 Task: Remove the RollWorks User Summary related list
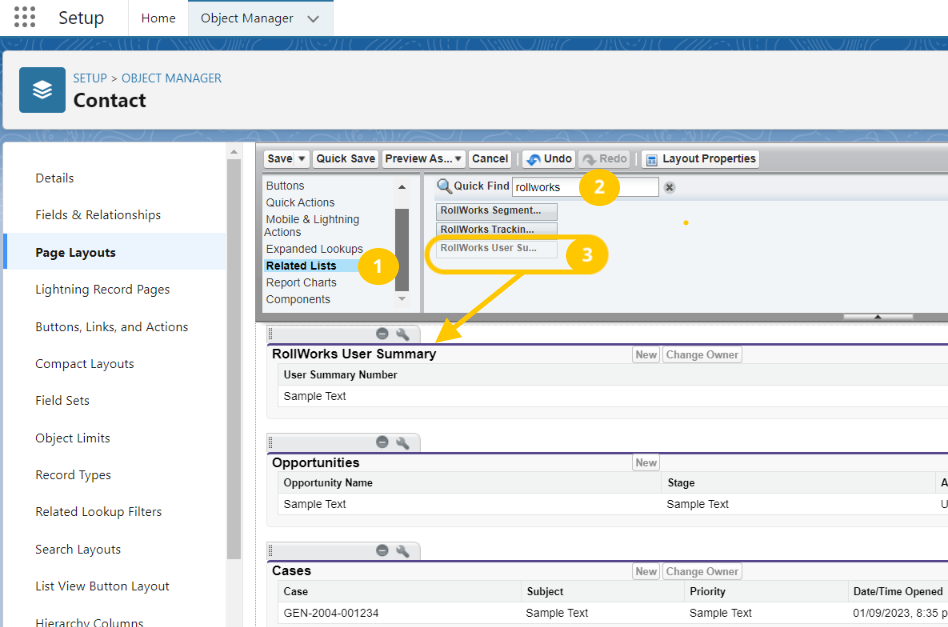382,334
